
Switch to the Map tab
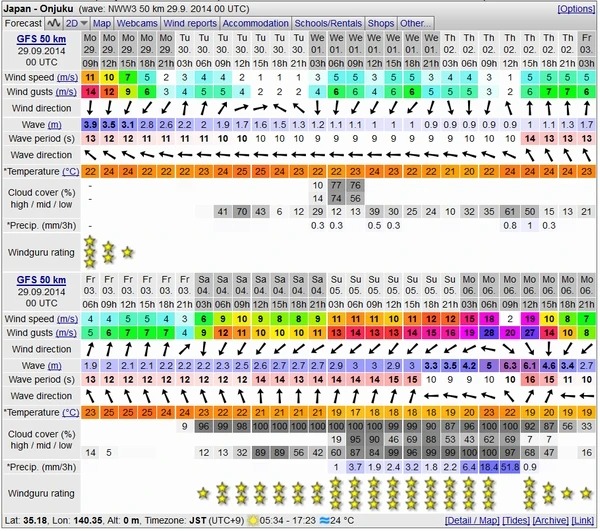102,23
